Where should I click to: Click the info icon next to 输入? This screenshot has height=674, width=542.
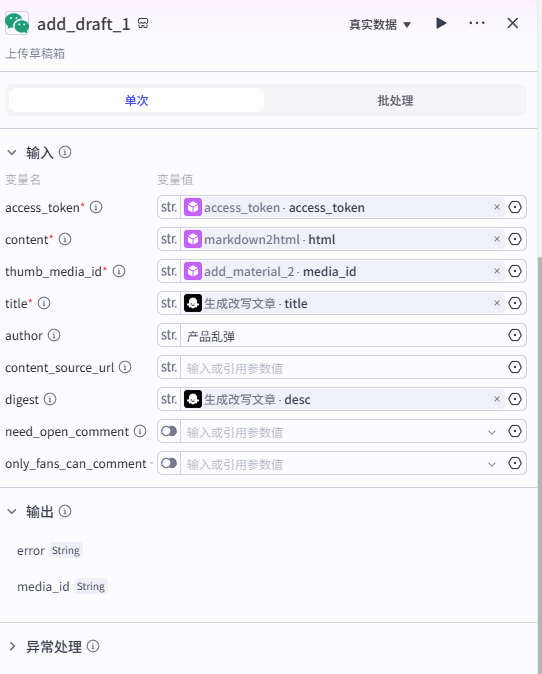65,152
